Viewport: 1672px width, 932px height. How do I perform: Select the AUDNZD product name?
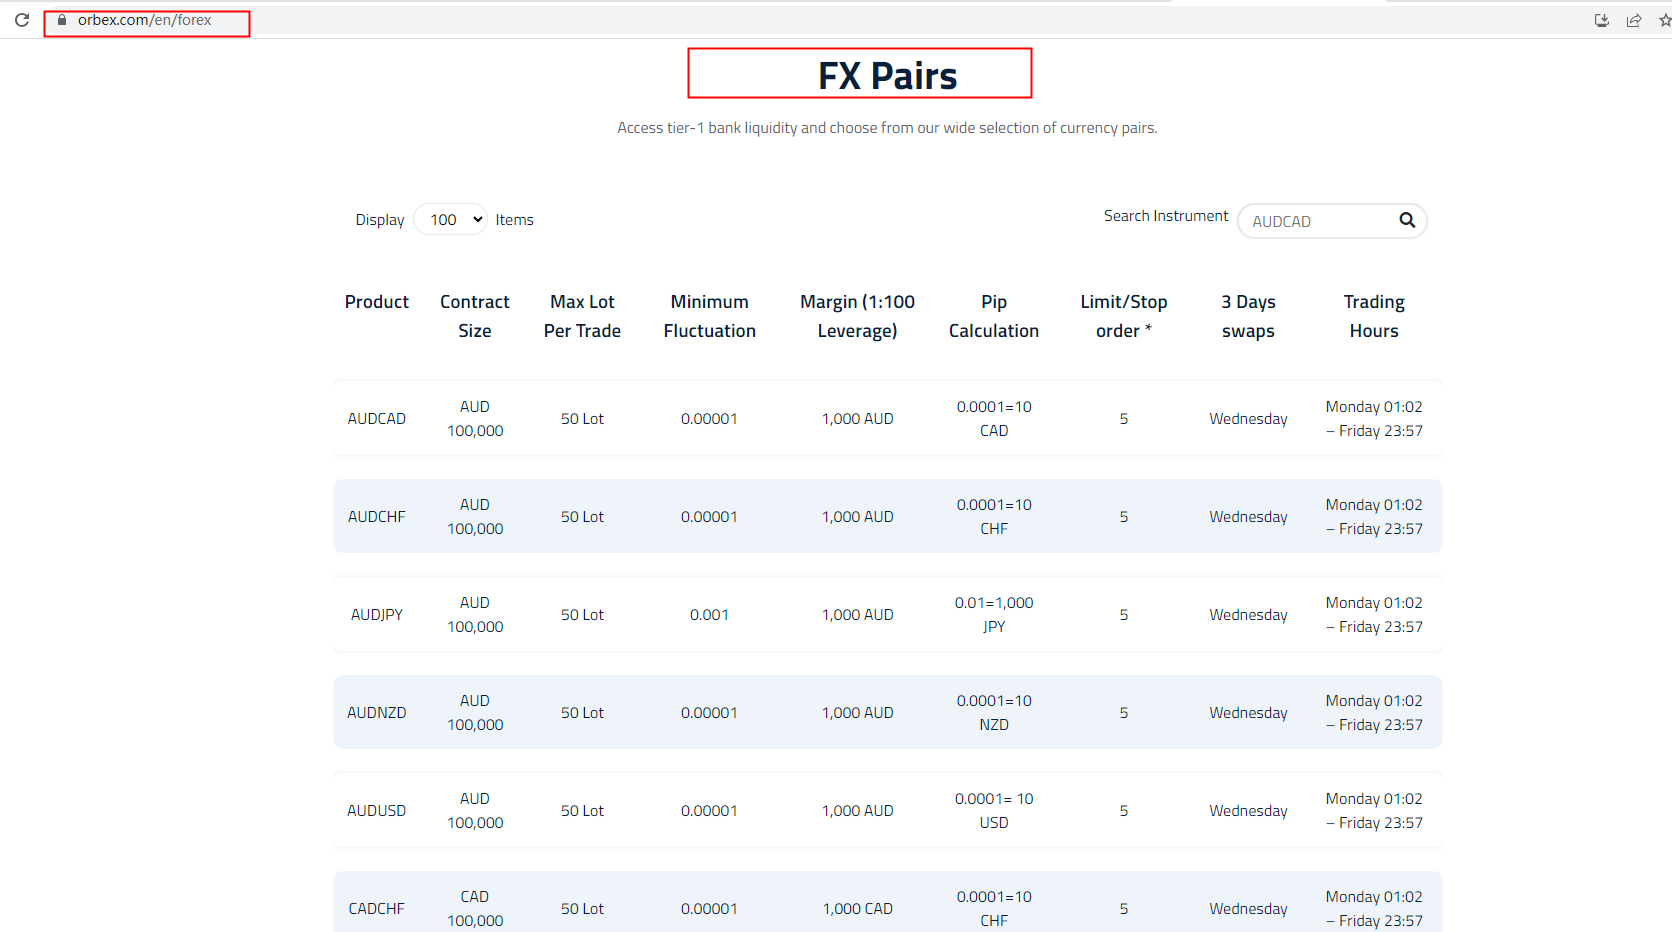pos(376,713)
